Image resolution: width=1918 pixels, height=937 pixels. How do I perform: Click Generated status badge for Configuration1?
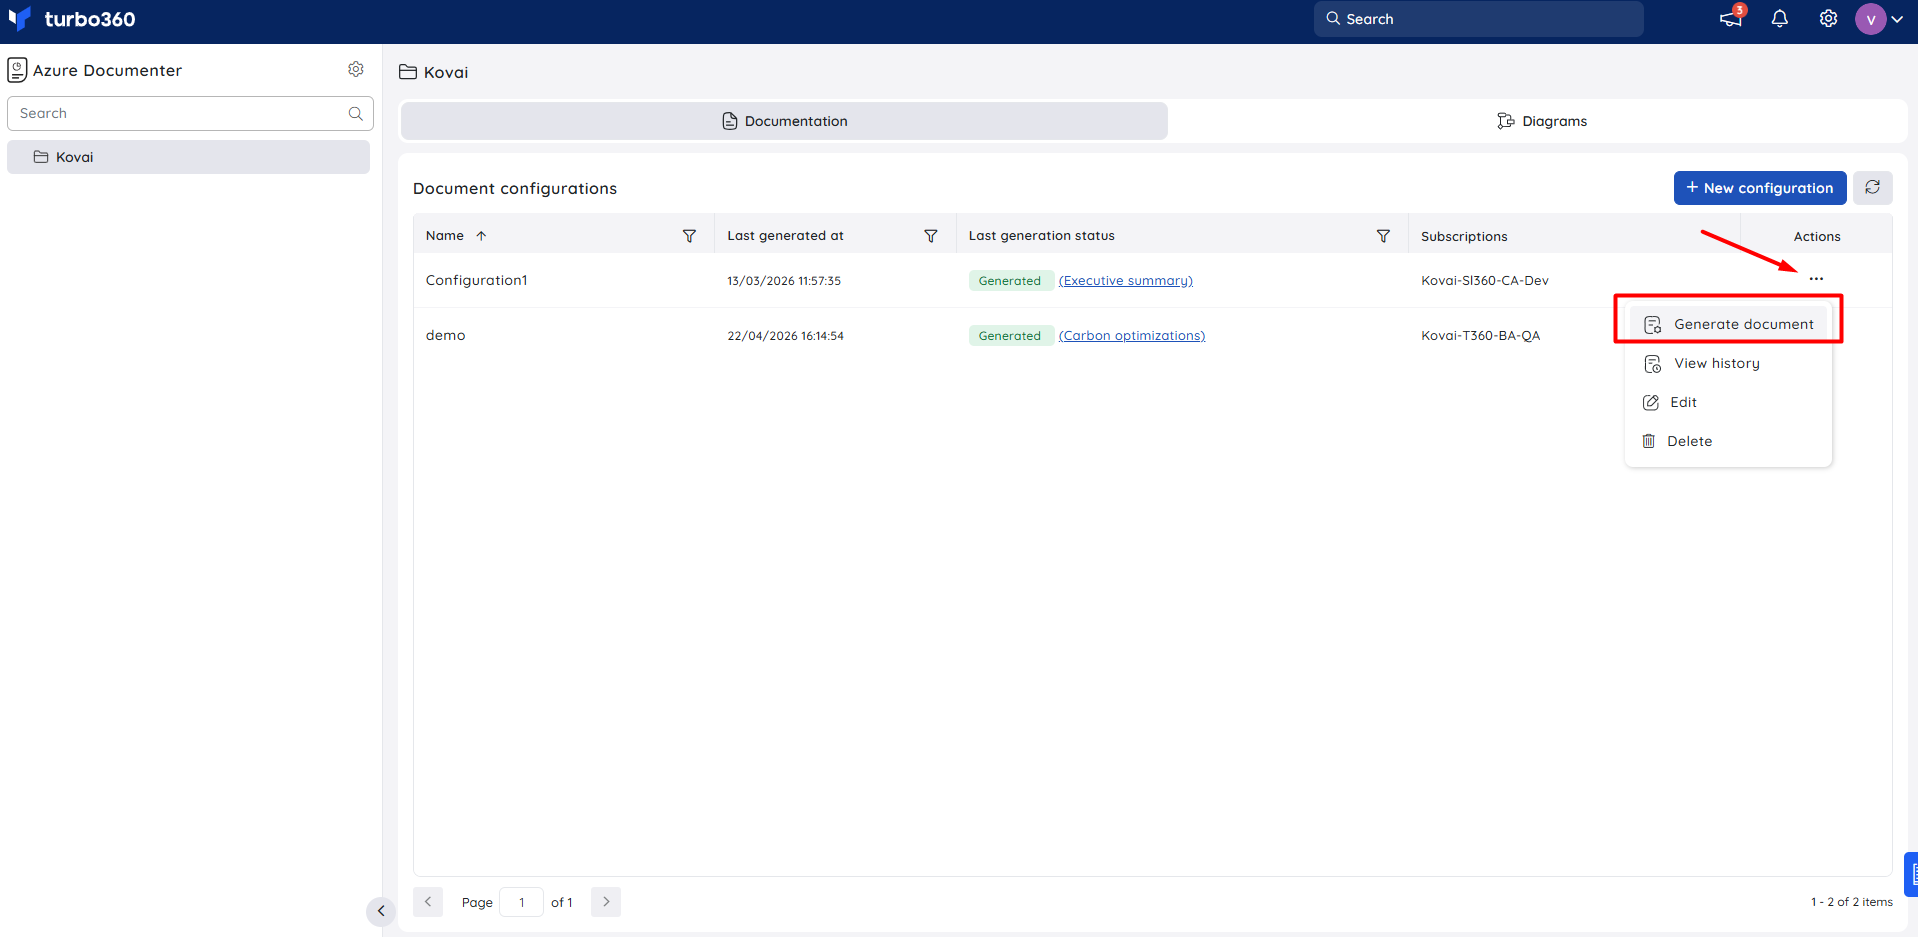coord(1010,281)
